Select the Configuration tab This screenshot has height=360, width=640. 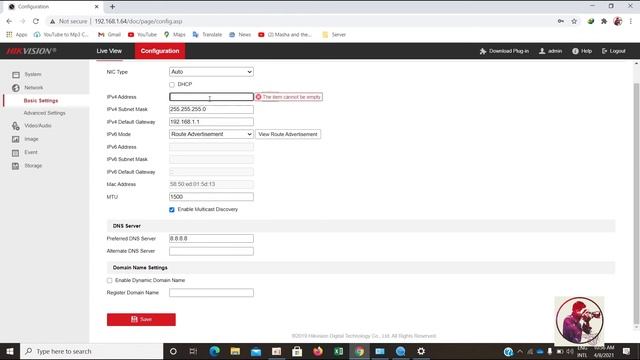(160, 51)
